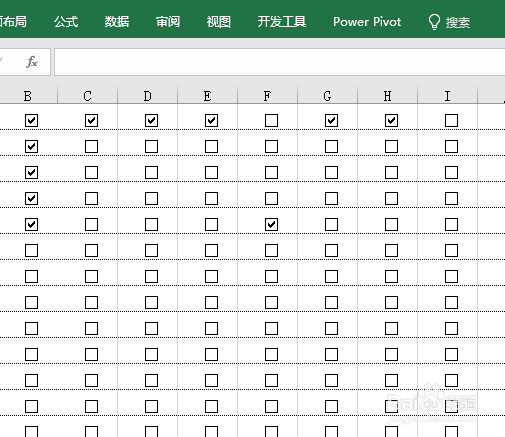This screenshot has width=505, height=437.
Task: Uncheck the checked box in column F fifth row
Action: 271,224
